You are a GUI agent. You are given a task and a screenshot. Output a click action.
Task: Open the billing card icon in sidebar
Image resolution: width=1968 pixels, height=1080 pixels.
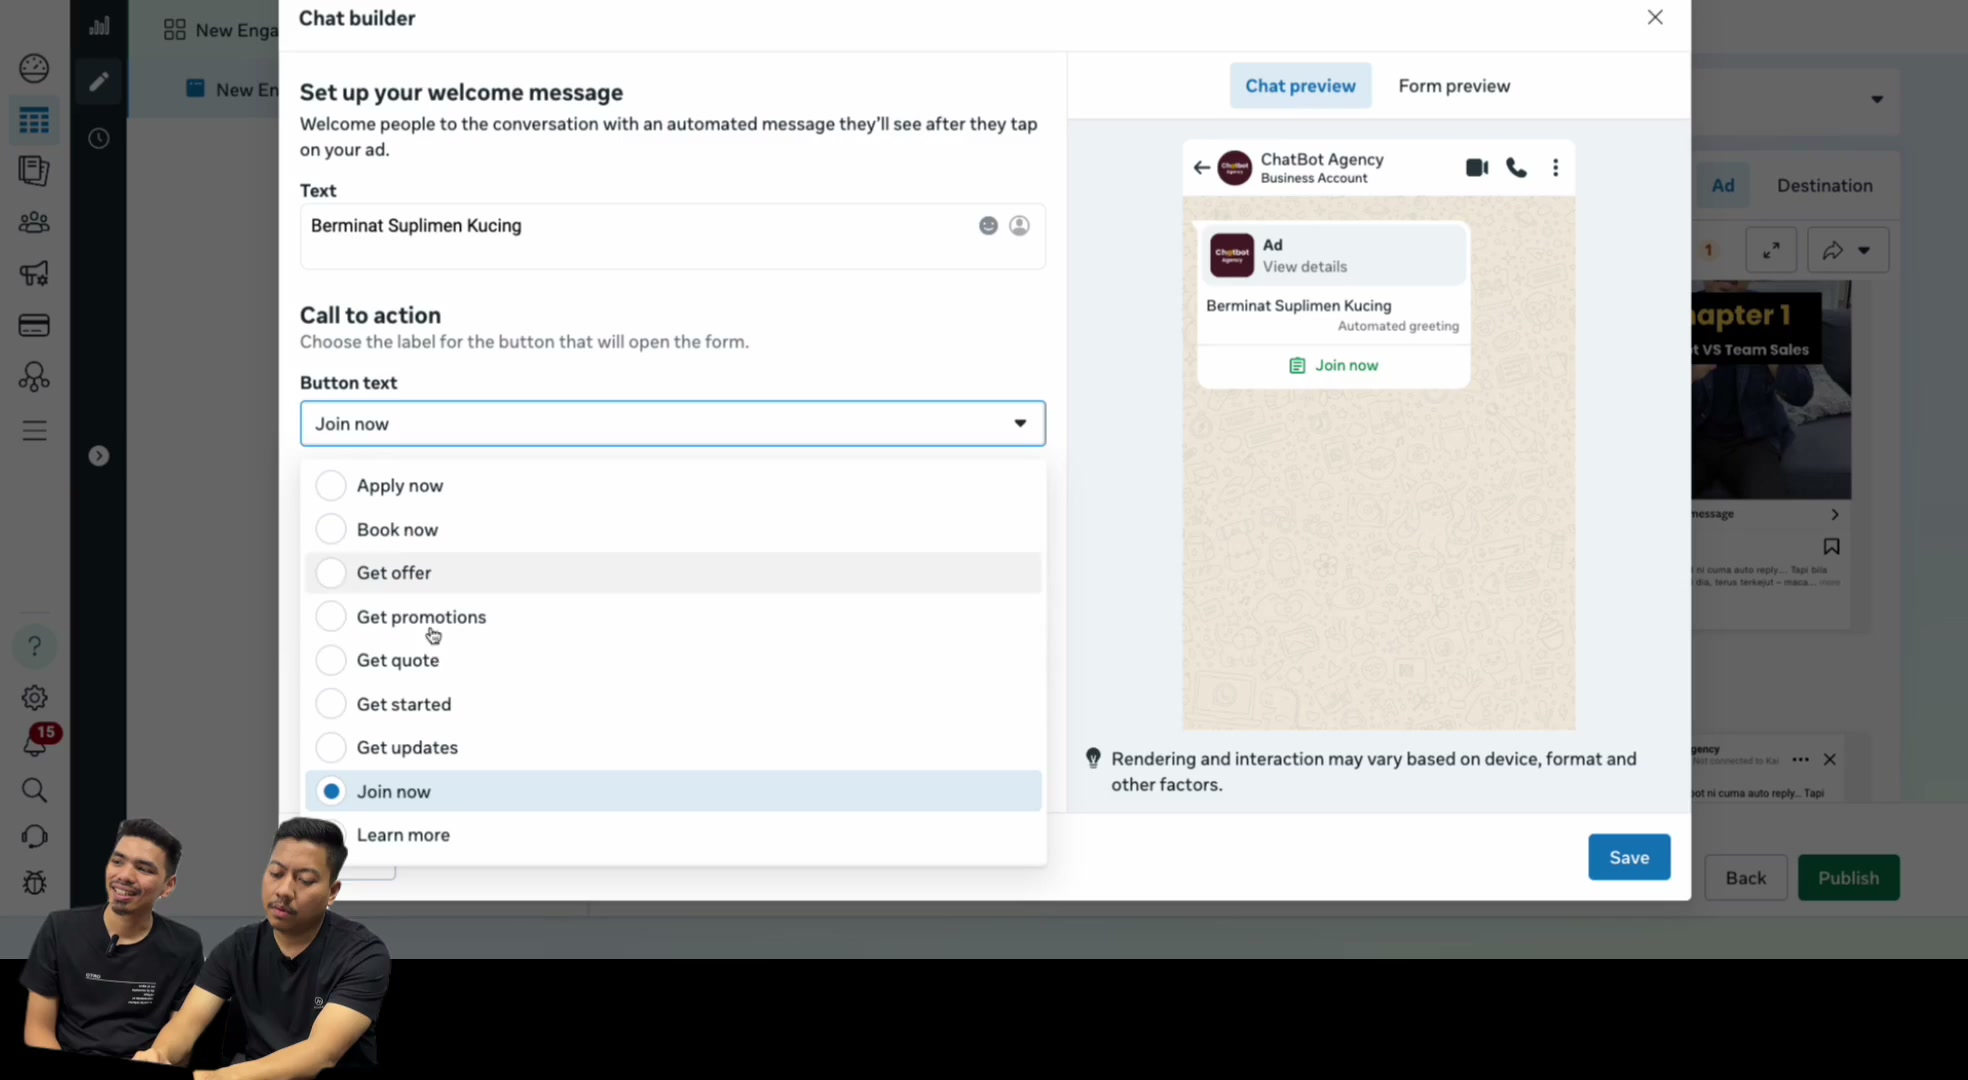(x=34, y=325)
